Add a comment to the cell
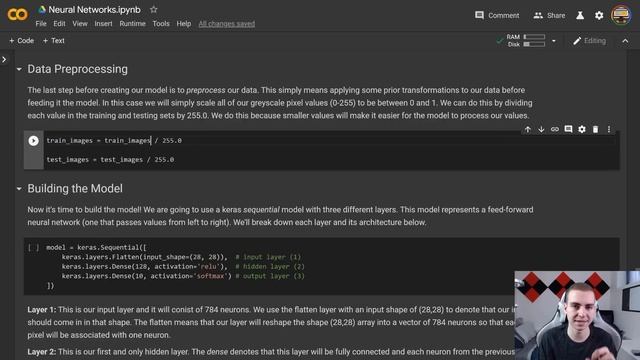640x360 pixels. point(568,129)
